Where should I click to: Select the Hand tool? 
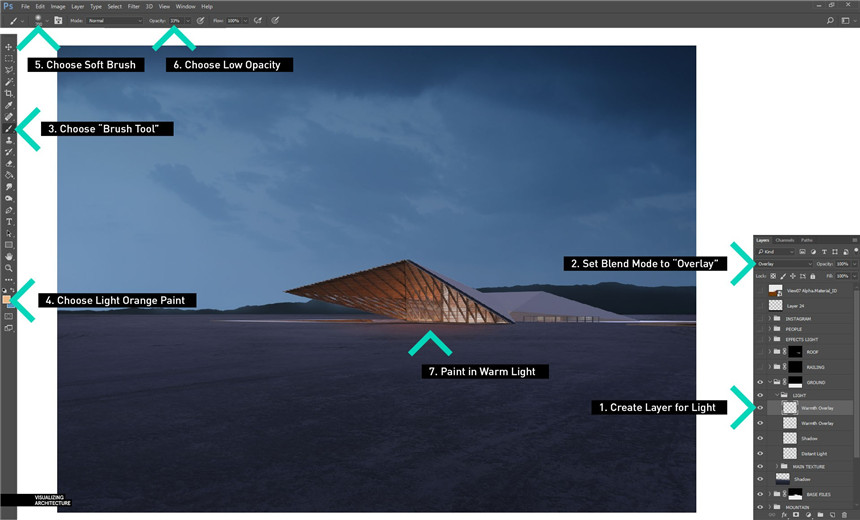click(9, 256)
